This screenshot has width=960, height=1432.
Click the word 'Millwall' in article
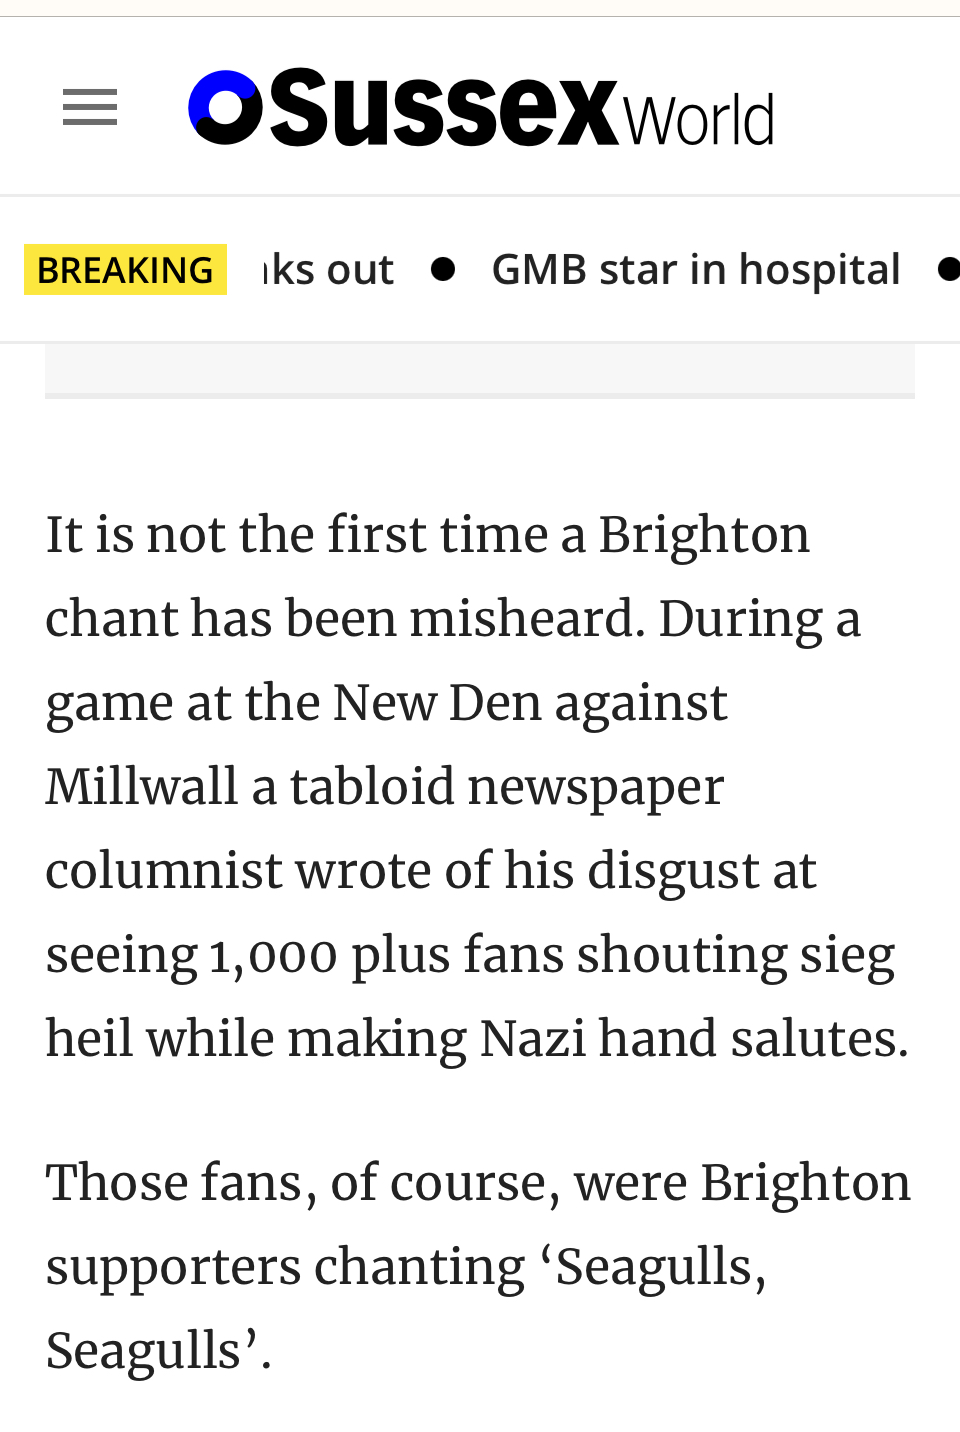(x=141, y=786)
